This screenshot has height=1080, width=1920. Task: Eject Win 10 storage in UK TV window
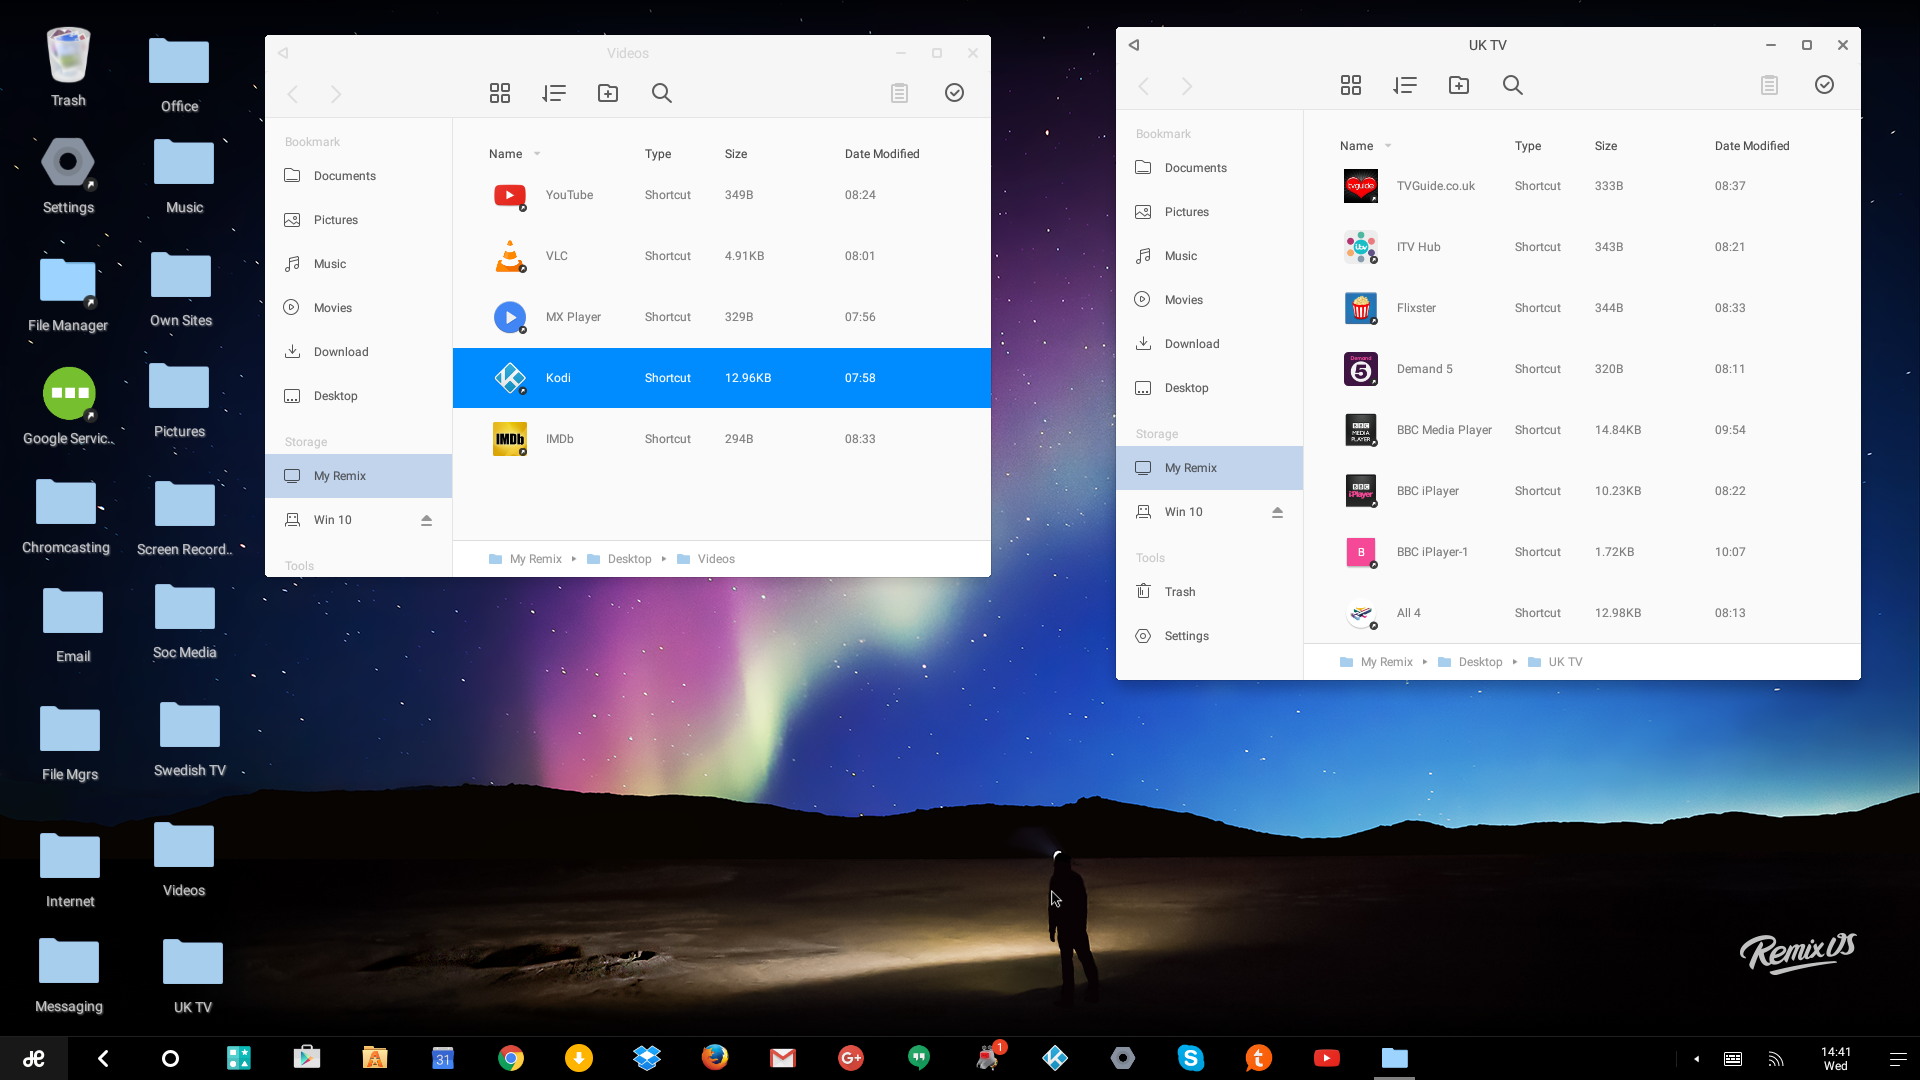coord(1277,512)
